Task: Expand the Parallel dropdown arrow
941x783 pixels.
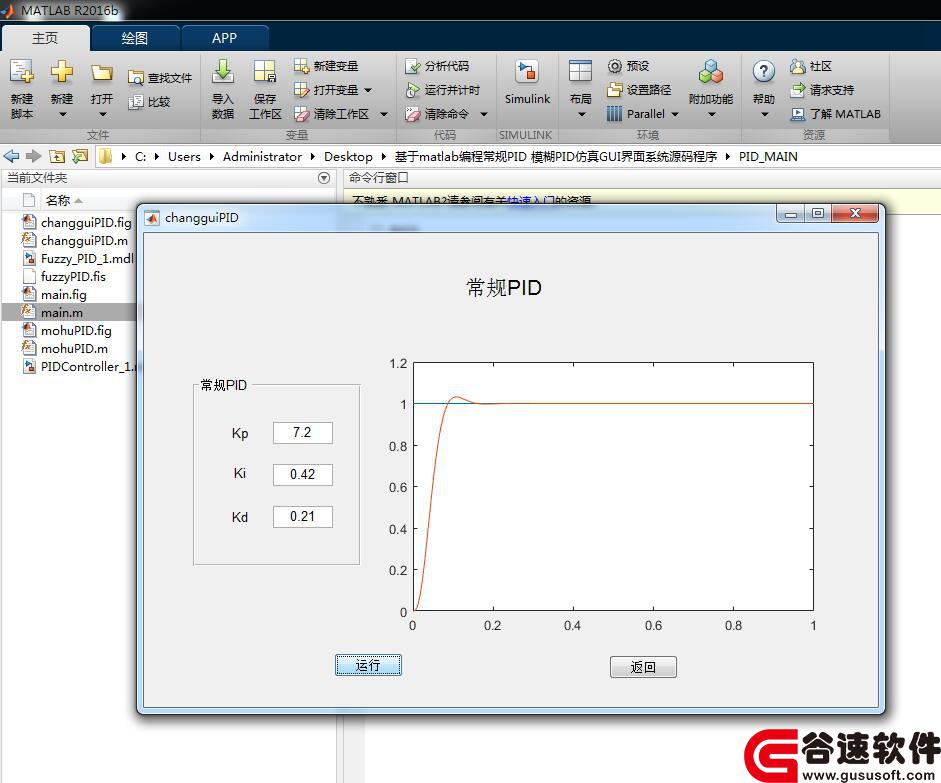Action: pyautogui.click(x=675, y=115)
